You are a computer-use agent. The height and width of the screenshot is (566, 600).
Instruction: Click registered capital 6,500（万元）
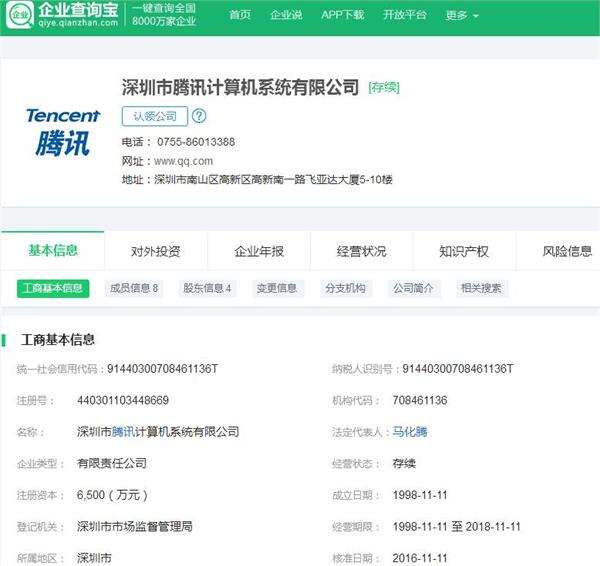point(112,495)
